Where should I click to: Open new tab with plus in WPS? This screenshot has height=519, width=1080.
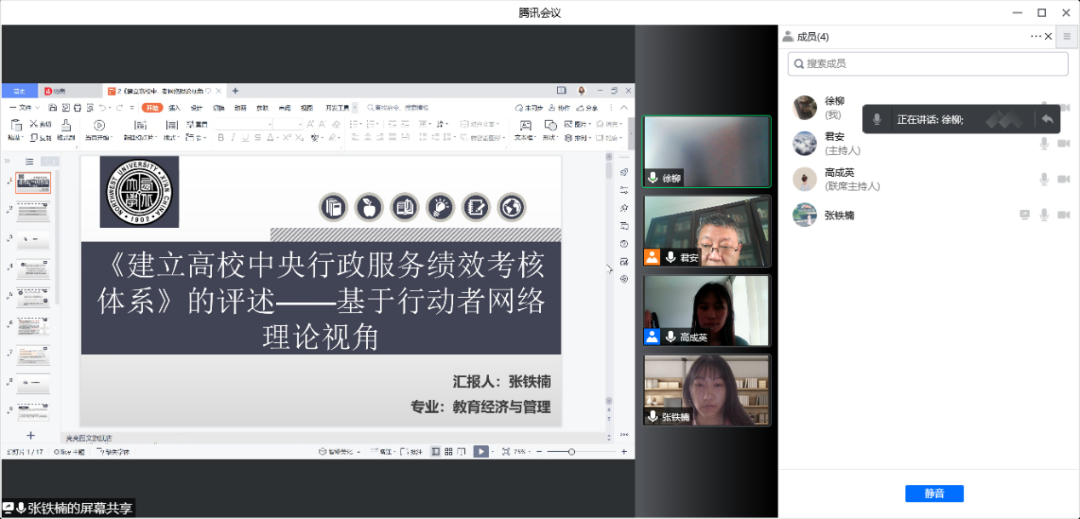tap(235, 91)
